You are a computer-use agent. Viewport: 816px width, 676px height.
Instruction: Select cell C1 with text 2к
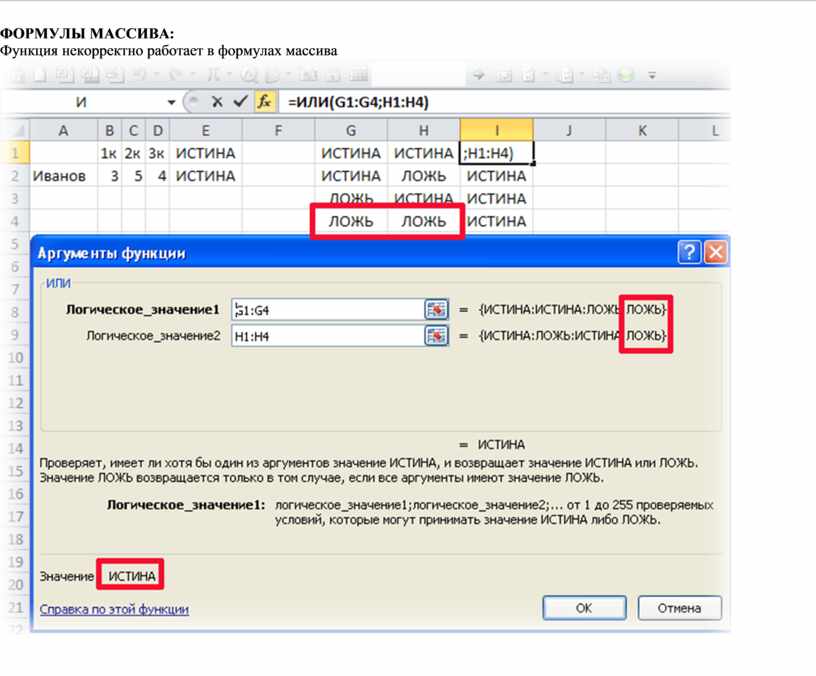[134, 153]
